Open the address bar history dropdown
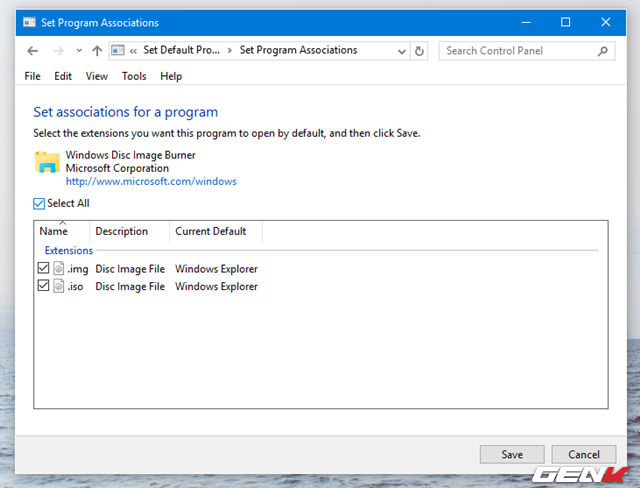640x488 pixels. tap(402, 51)
